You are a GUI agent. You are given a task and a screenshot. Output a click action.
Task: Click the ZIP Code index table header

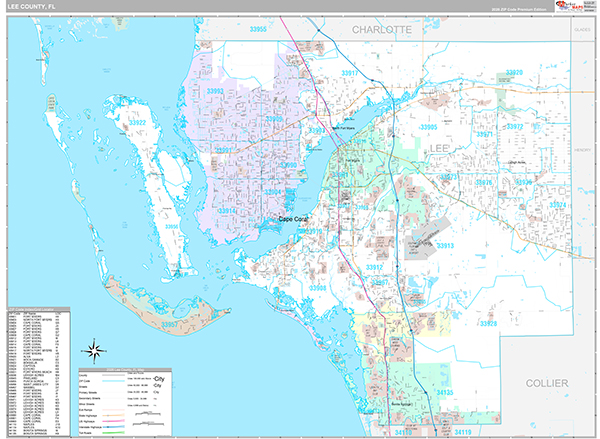39,309
